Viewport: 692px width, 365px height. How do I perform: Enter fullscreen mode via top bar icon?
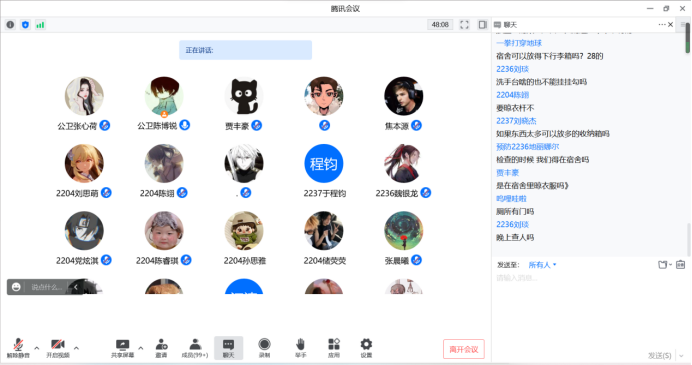(464, 25)
